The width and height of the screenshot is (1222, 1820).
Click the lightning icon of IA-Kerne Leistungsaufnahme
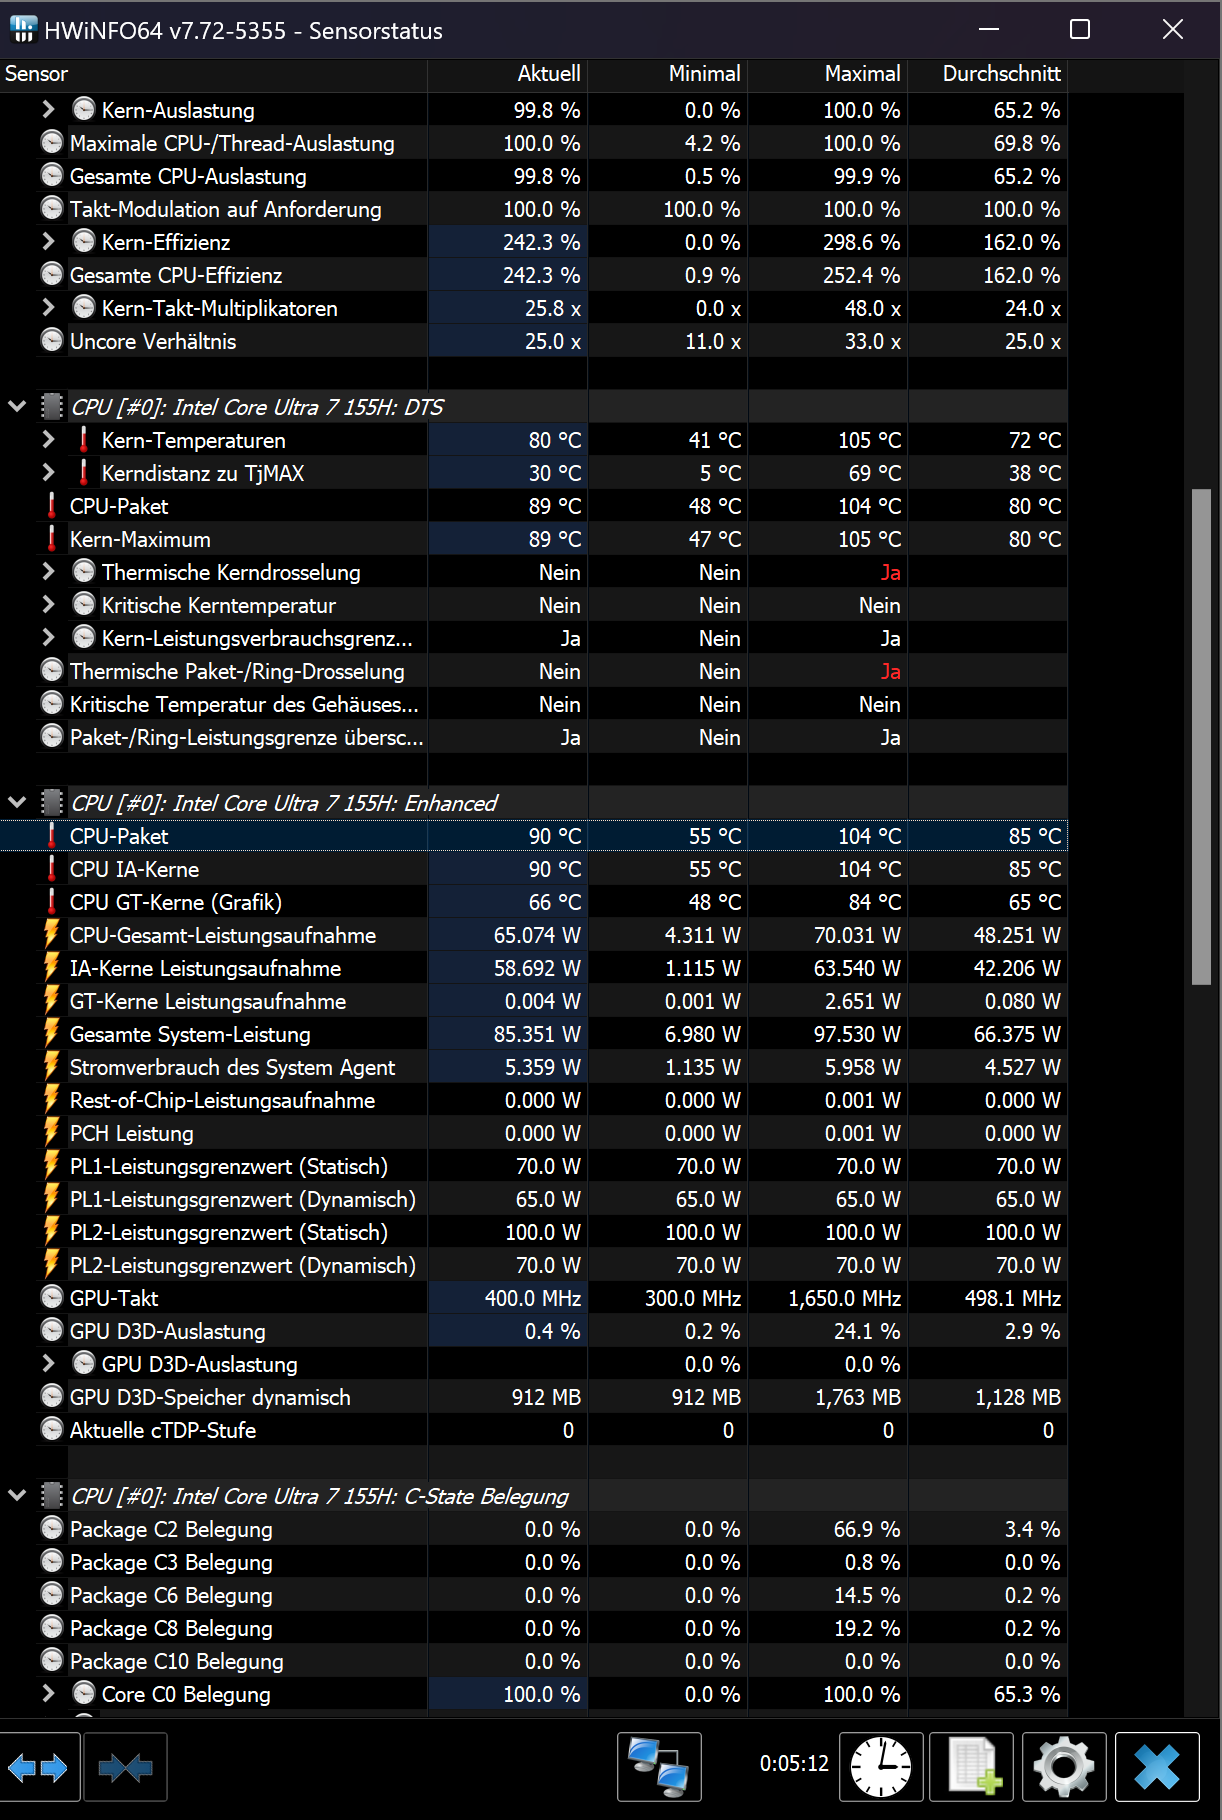52,968
